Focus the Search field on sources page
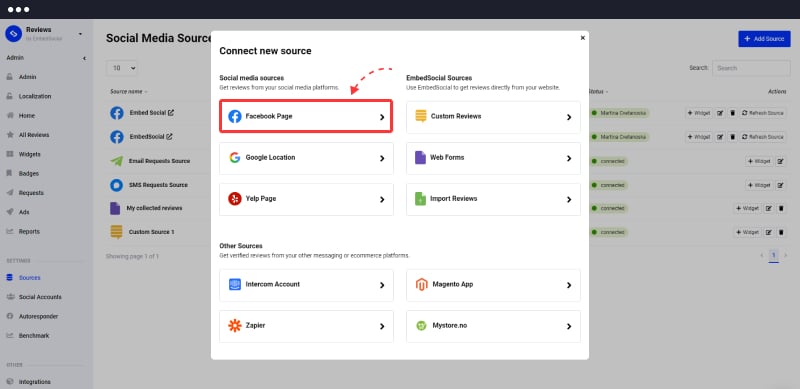The image size is (800, 389). (751, 68)
